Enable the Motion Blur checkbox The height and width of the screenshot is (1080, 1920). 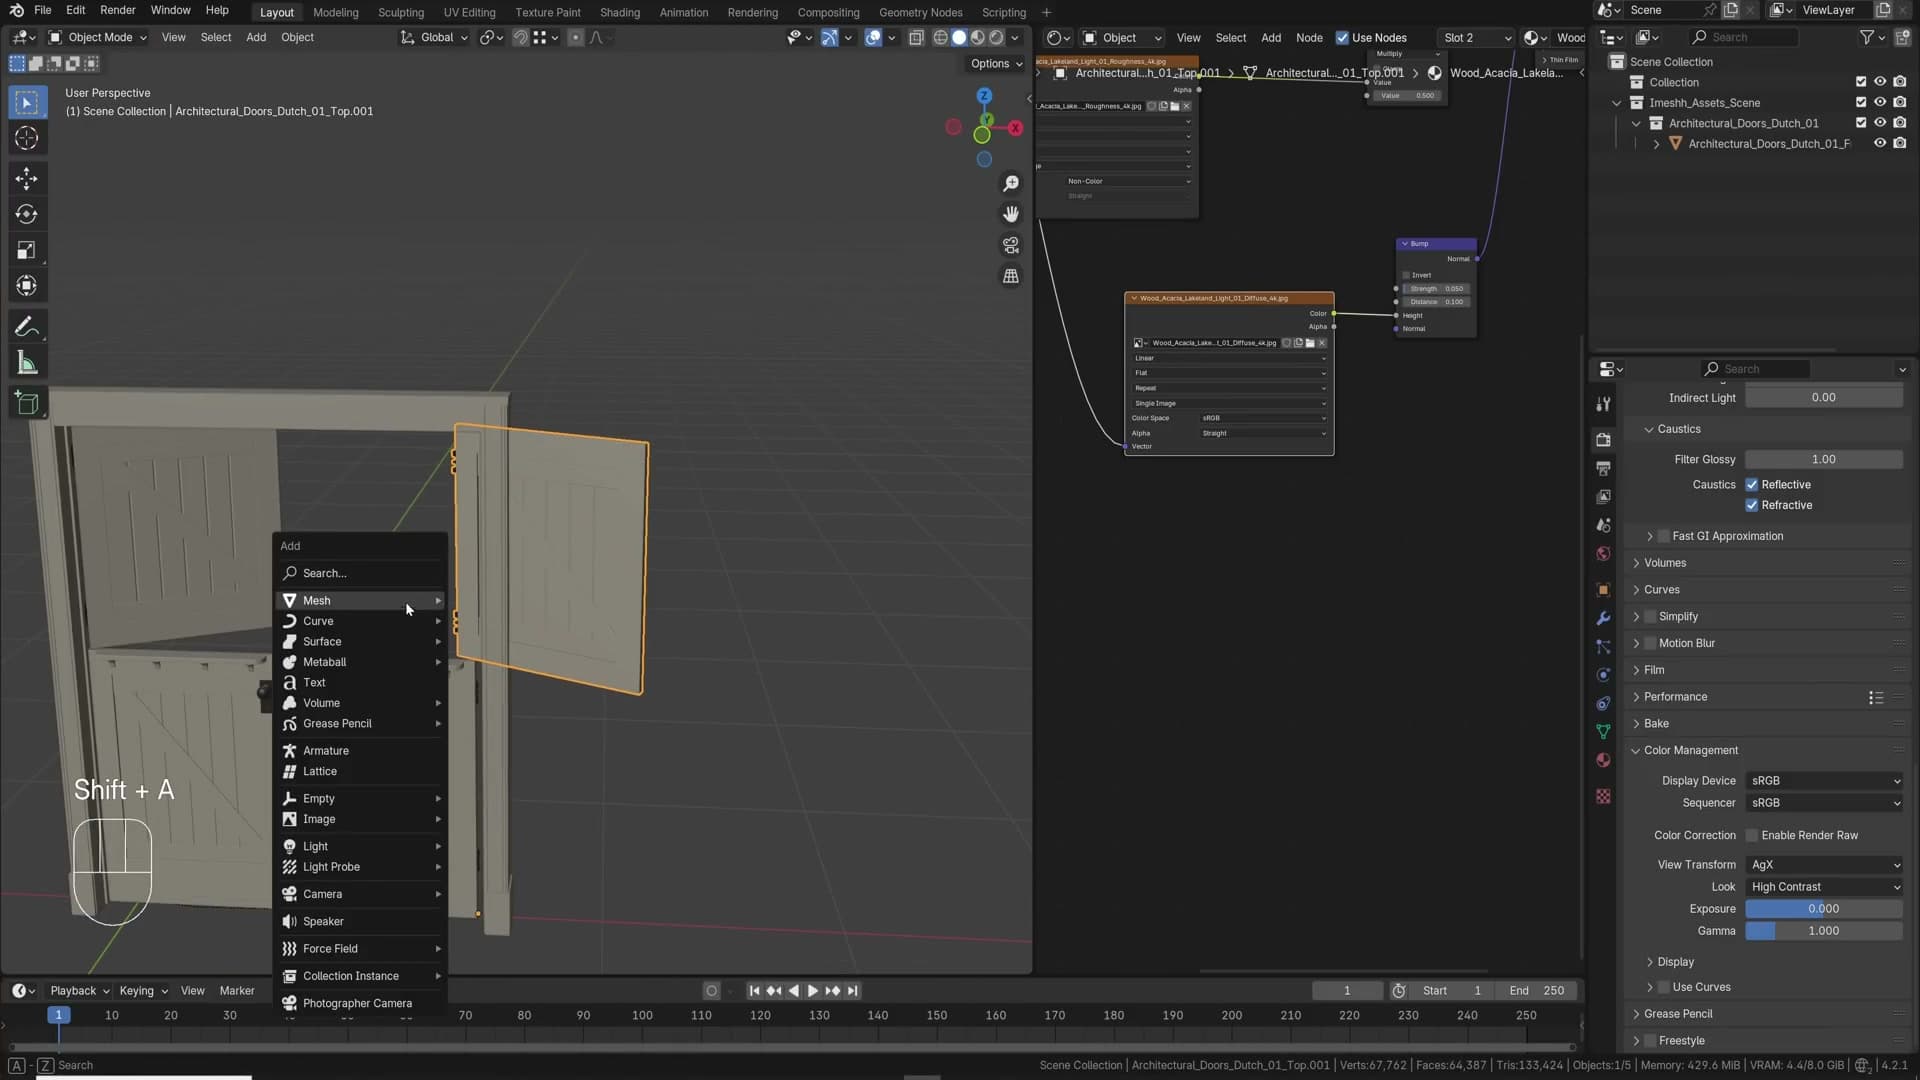(x=1651, y=644)
